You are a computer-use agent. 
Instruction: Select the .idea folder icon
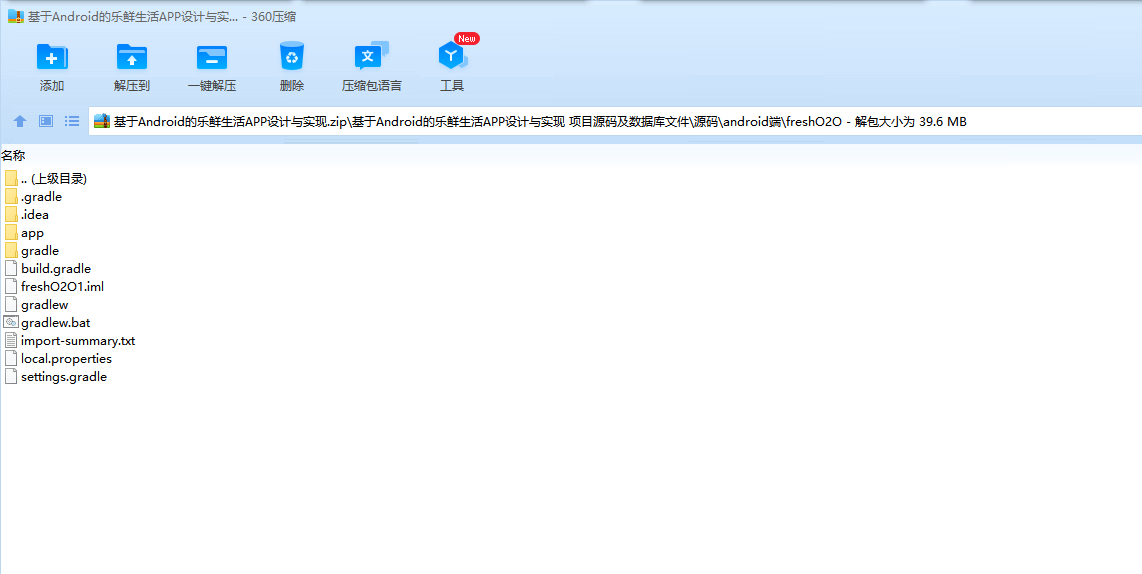coord(10,215)
